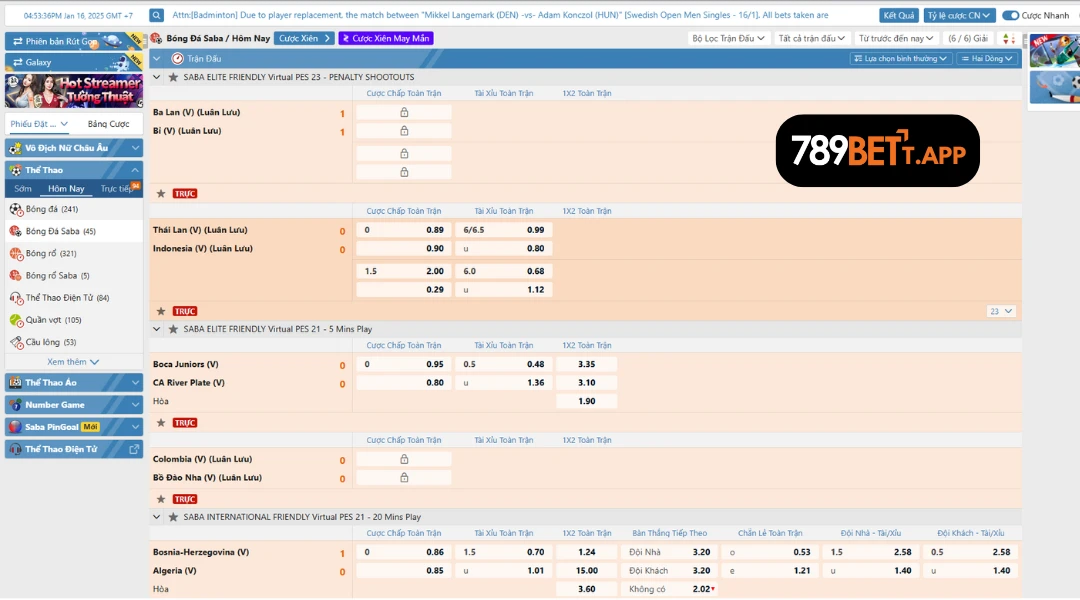This screenshot has height=600, width=1080.
Task: Star the Ba Lan vs Bỉ match
Action: 161,194
